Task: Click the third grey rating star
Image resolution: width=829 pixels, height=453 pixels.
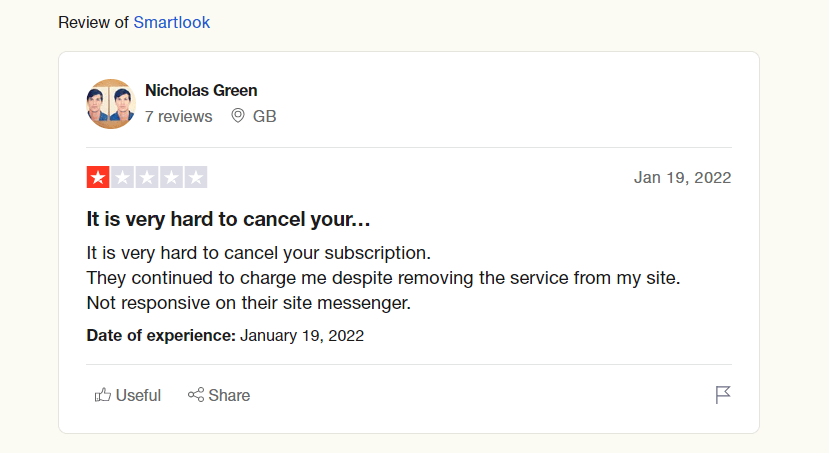Action: [147, 178]
